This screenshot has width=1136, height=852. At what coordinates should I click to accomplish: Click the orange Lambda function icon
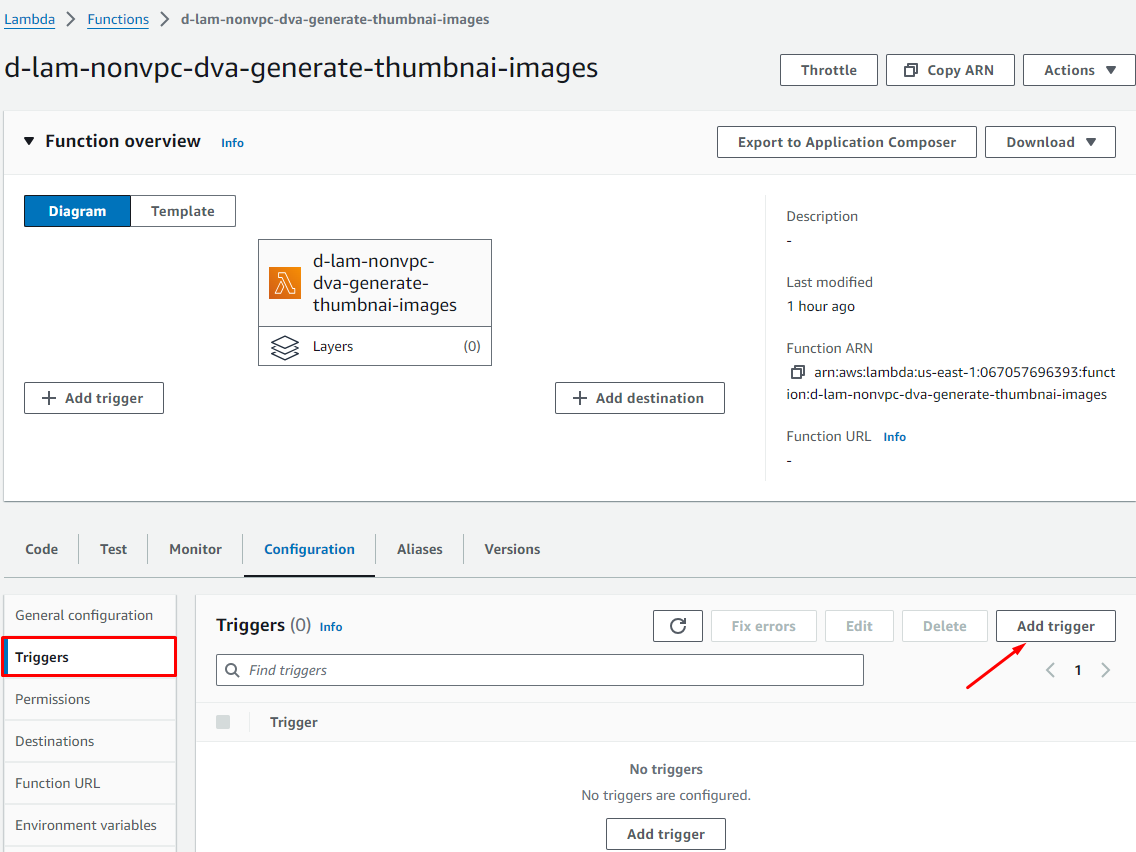click(x=285, y=283)
